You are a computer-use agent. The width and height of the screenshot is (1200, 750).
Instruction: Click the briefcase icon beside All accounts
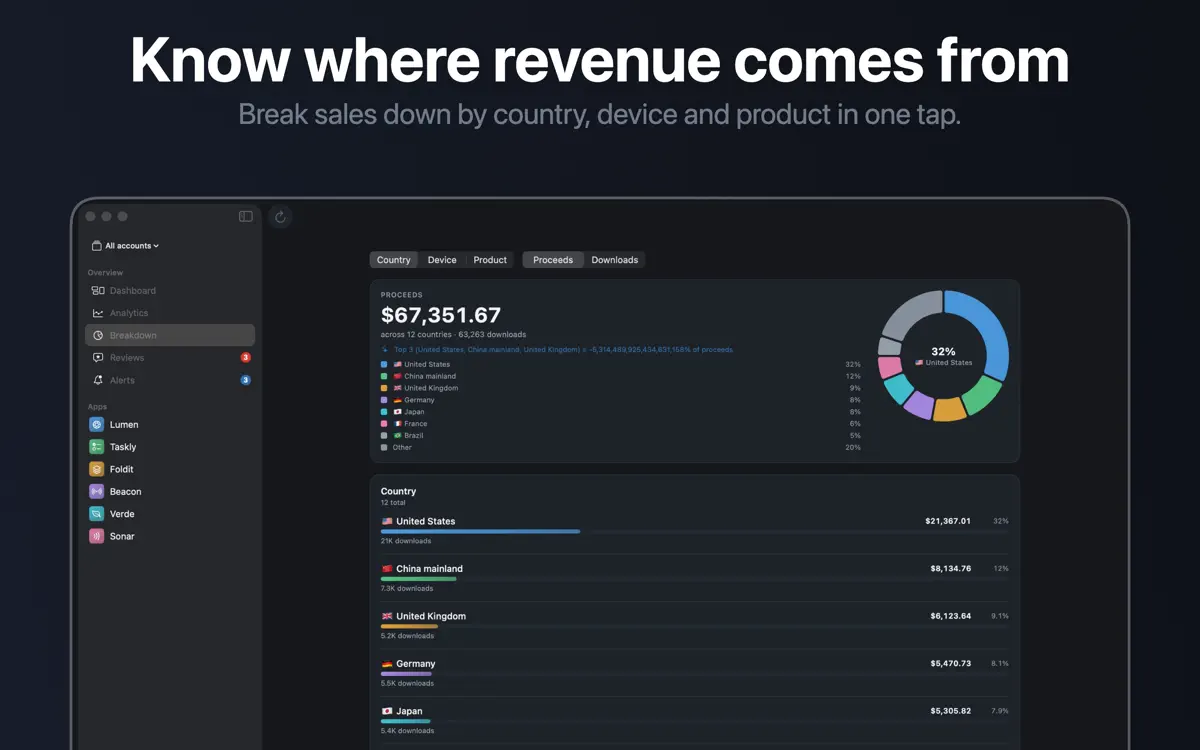96,246
